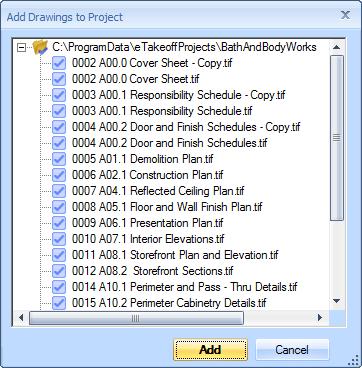362x368 pixels.
Task: Select 0009 A06.1 Presentation Plan.tif item
Action: [x=148, y=223]
